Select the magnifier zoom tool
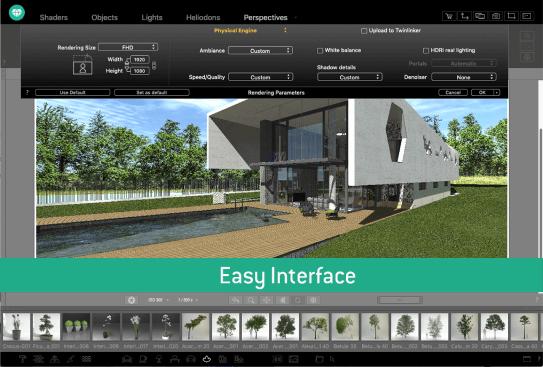This screenshot has width=543, height=367. coord(251,300)
